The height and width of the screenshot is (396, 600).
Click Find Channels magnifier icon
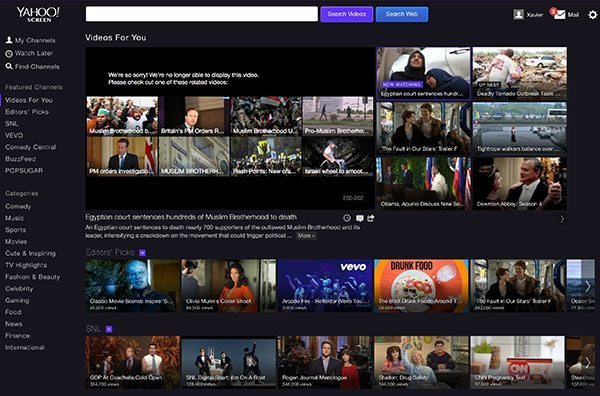9,67
